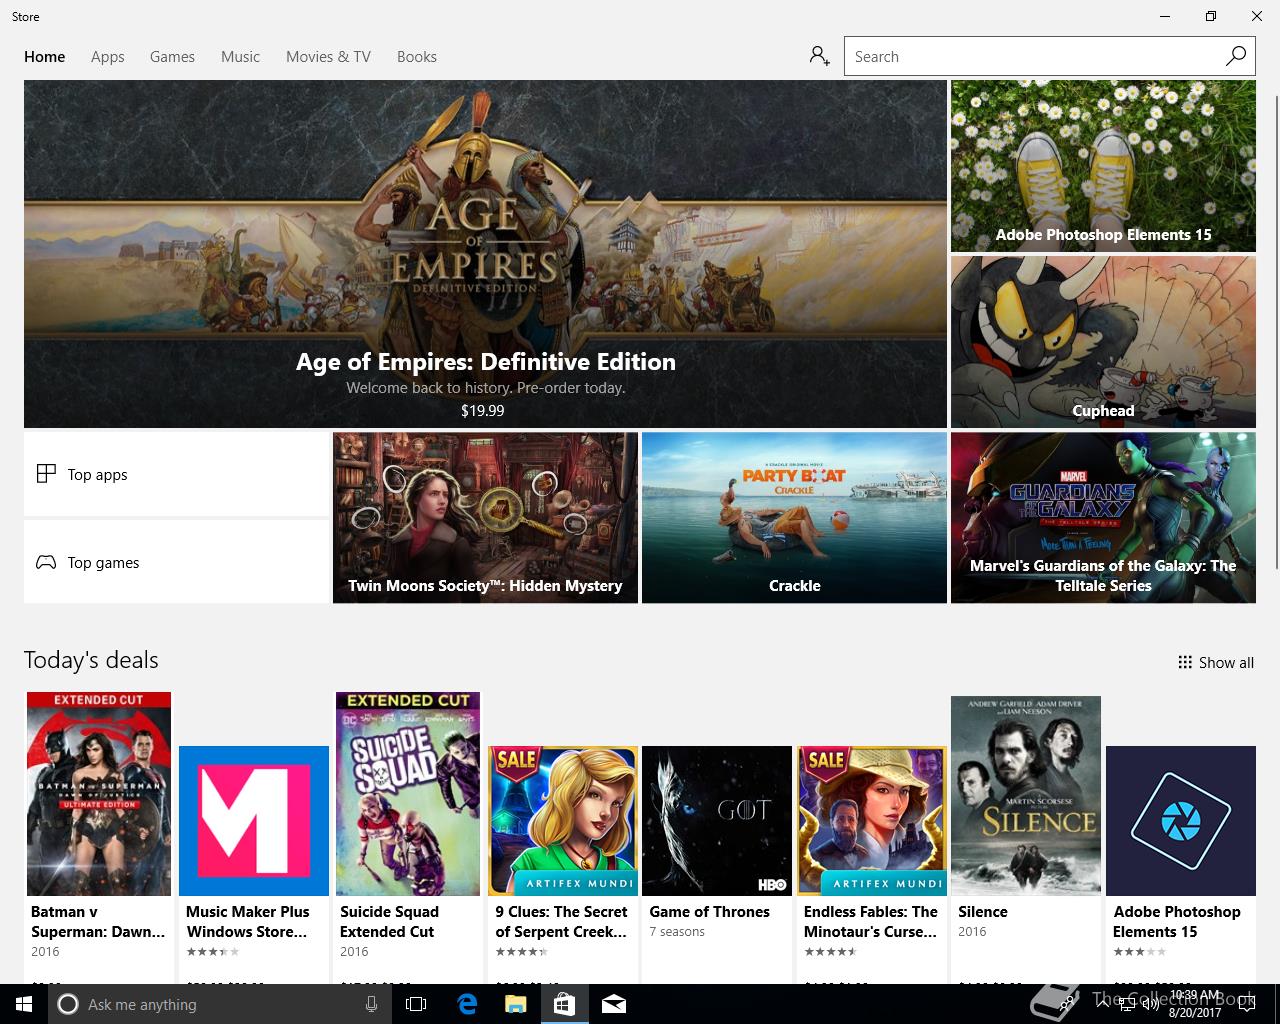The width and height of the screenshot is (1280, 1024).
Task: Open the Adobe Photoshop Elements 15 feature tile
Action: 1103,166
